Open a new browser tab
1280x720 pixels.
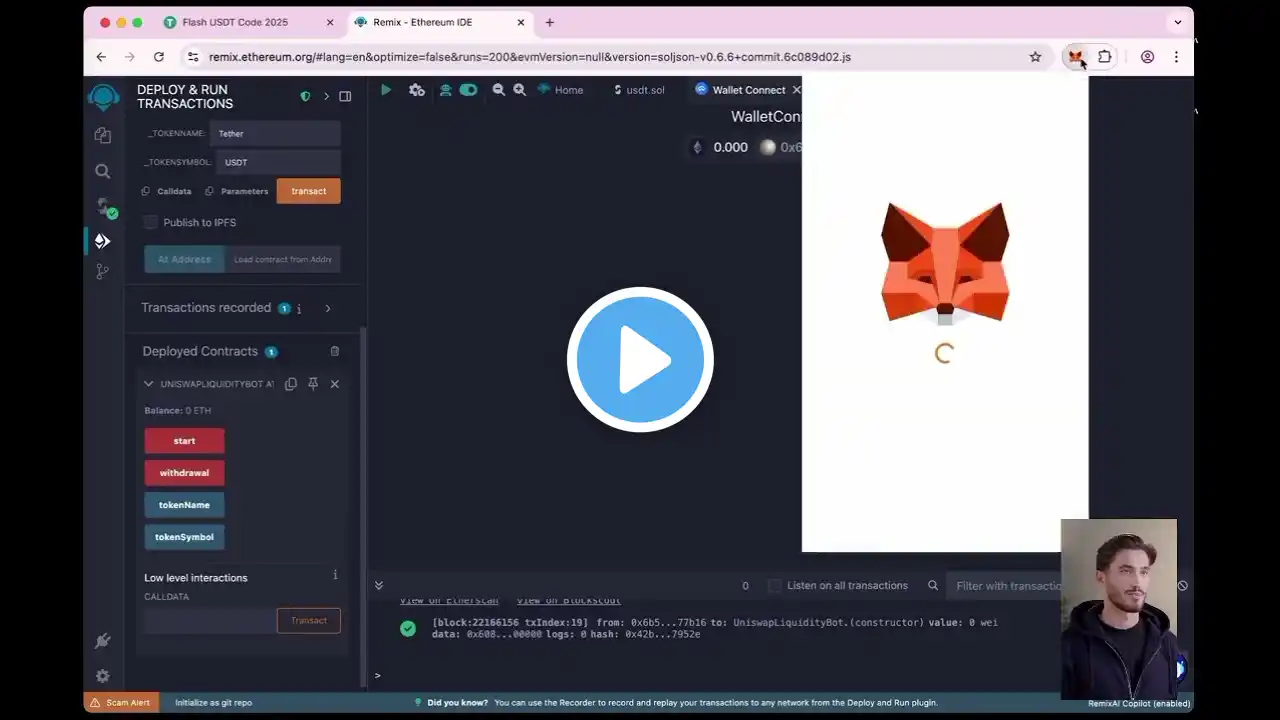tap(549, 22)
